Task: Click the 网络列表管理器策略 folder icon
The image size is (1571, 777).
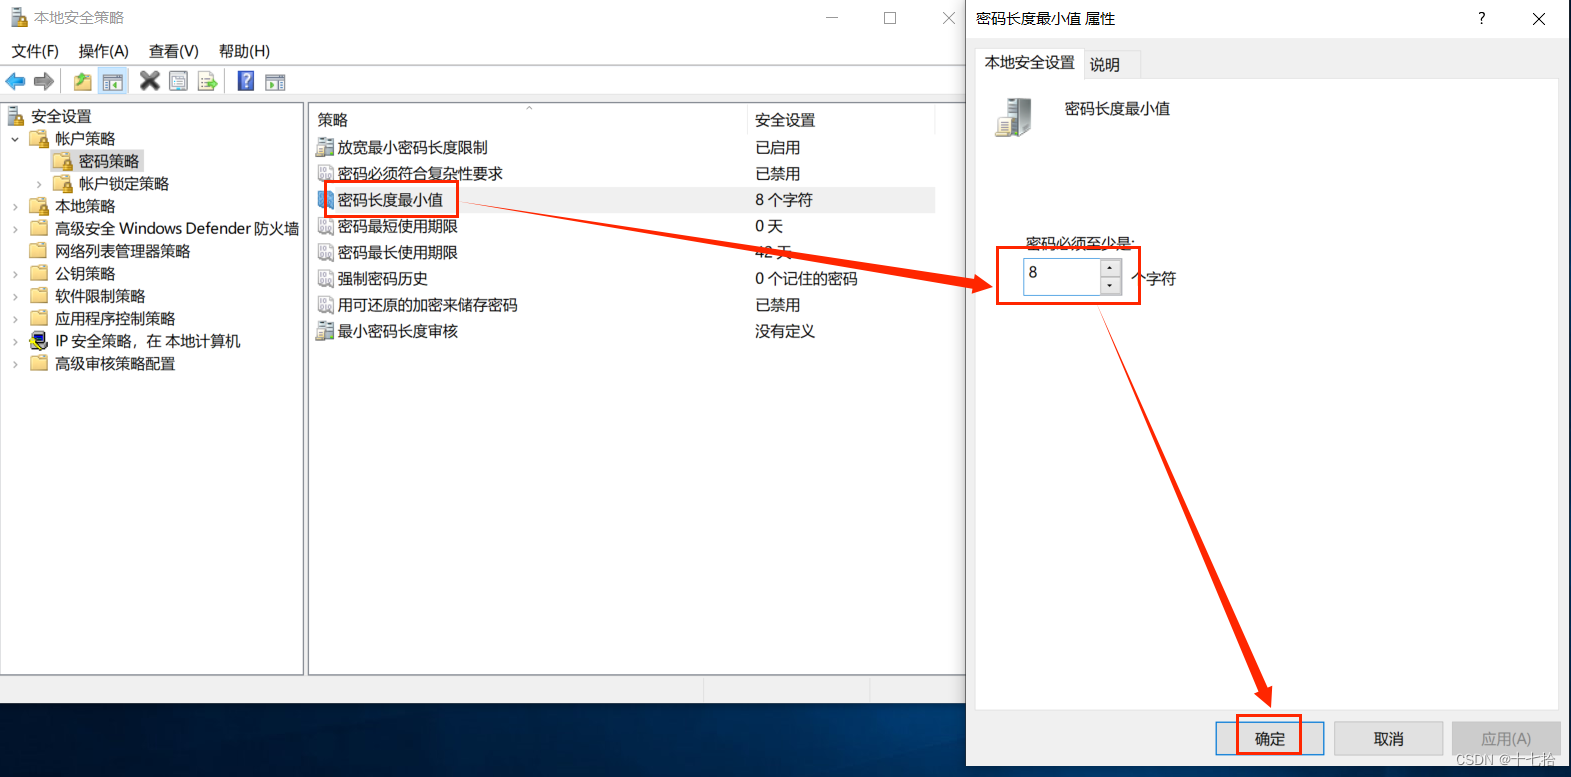Action: pos(39,251)
